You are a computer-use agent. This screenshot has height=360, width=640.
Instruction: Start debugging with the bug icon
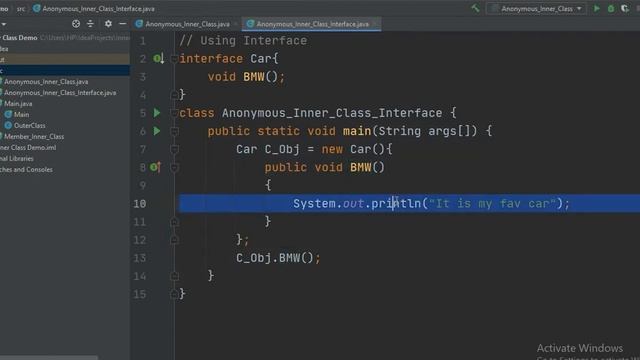611,8
